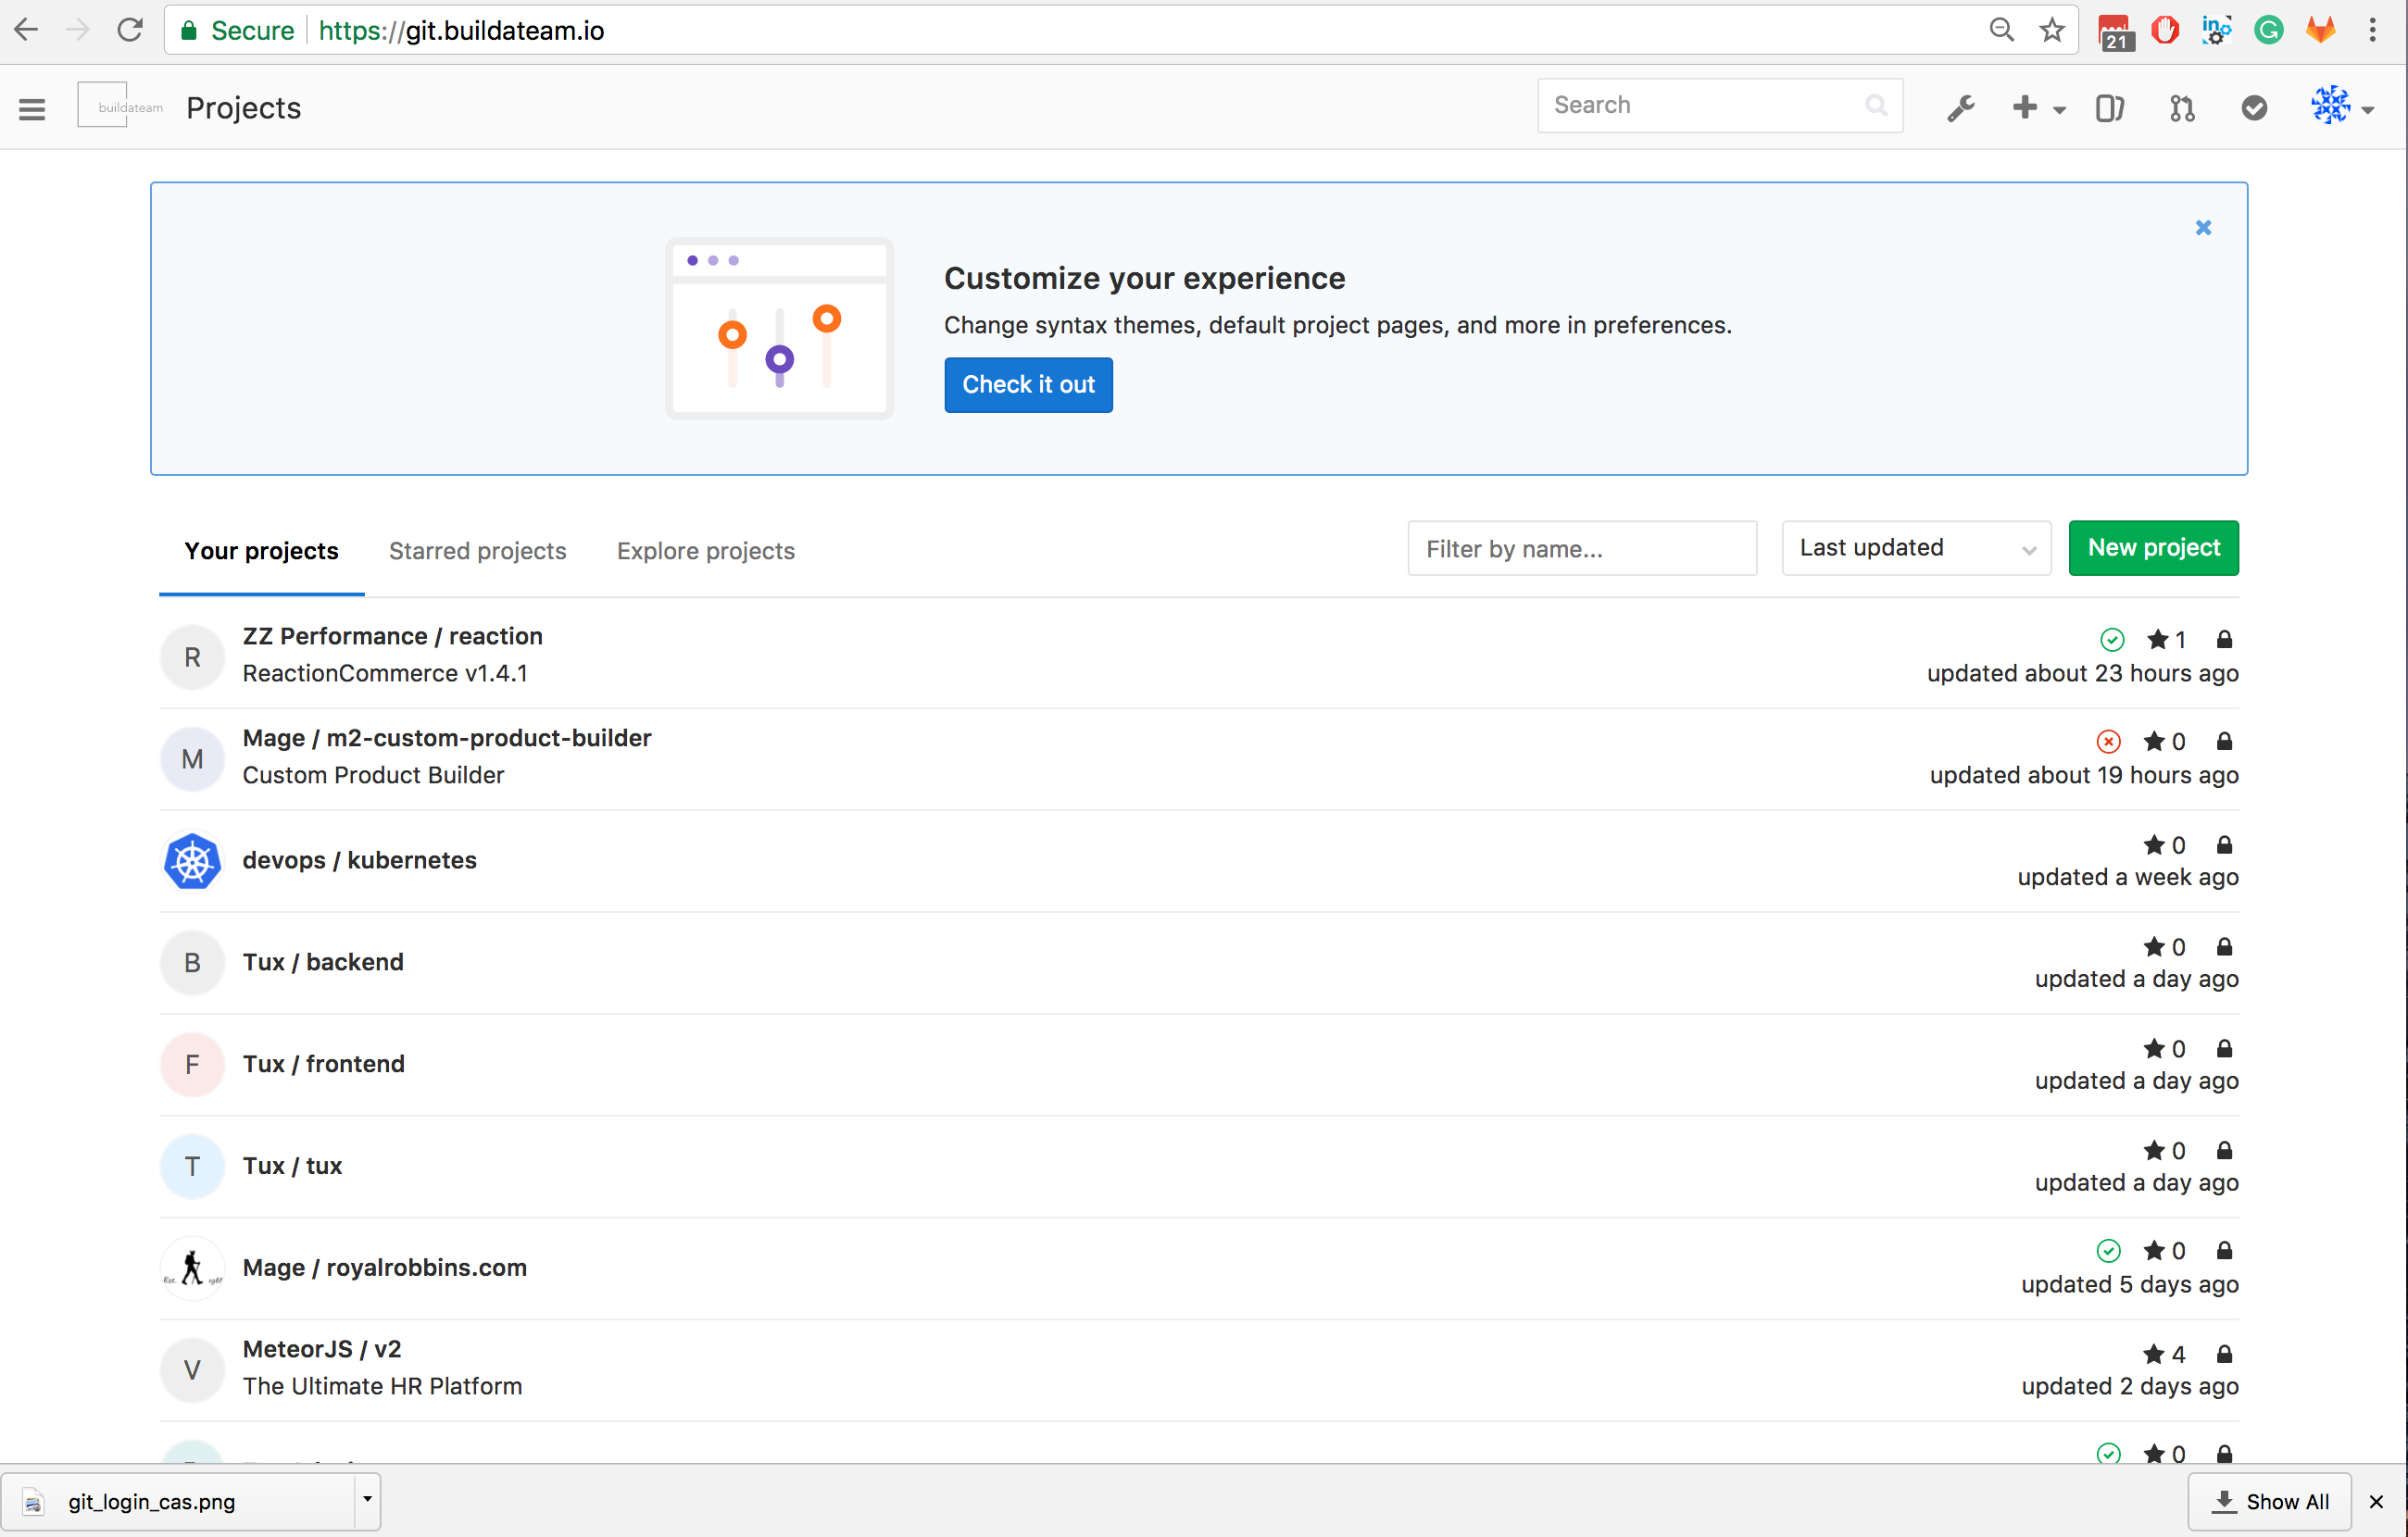
Task: Open the git_login_cas.png download
Action: (x=178, y=1501)
